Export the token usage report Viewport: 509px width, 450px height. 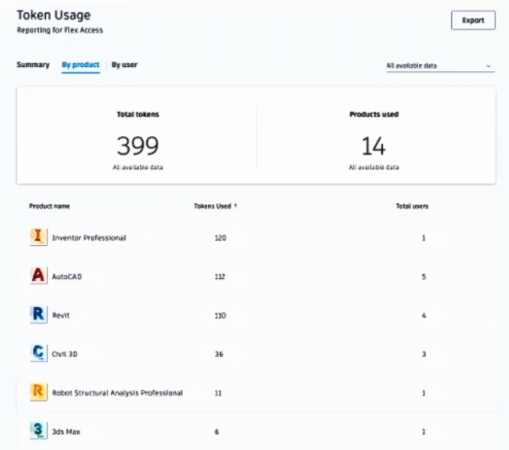pyautogui.click(x=473, y=20)
